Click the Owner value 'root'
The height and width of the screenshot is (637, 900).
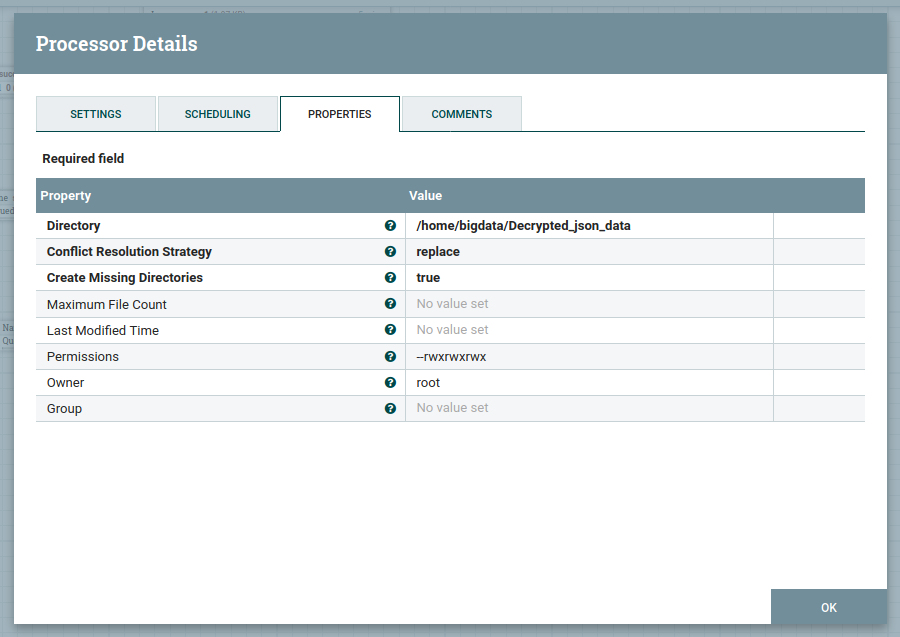tap(428, 382)
